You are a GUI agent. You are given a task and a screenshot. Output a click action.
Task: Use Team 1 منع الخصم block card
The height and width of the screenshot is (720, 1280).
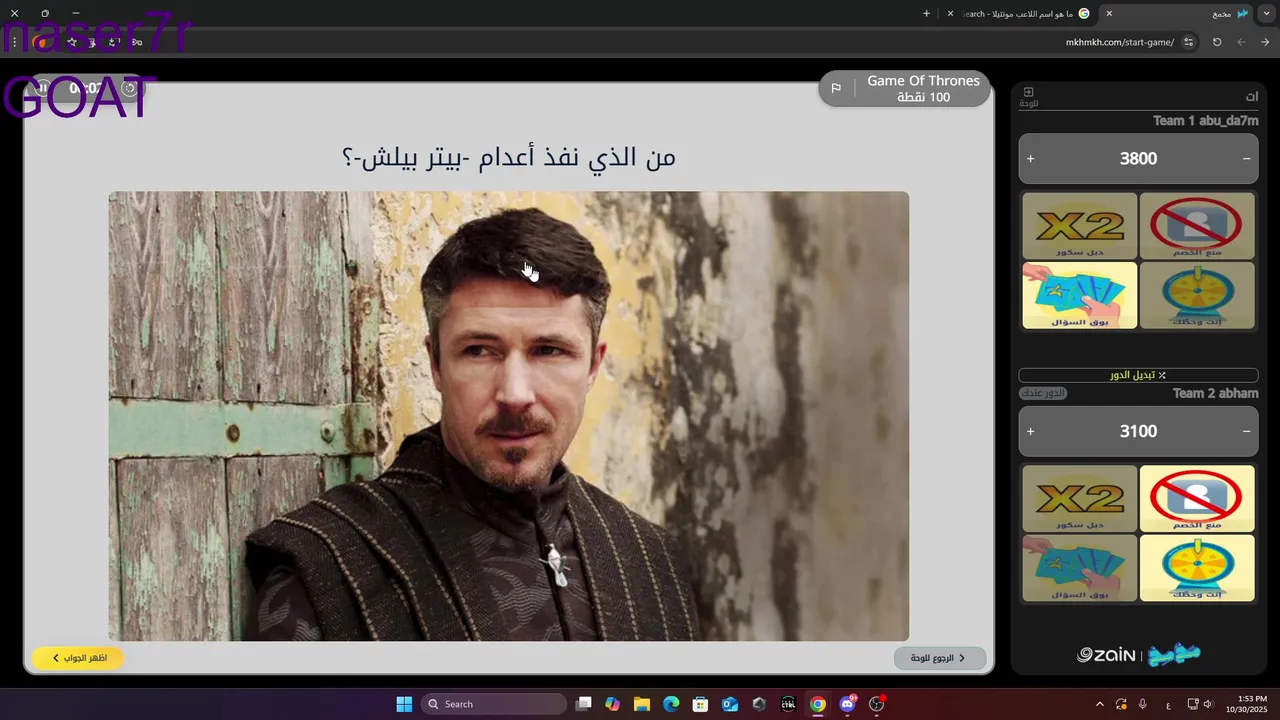pyautogui.click(x=1197, y=226)
